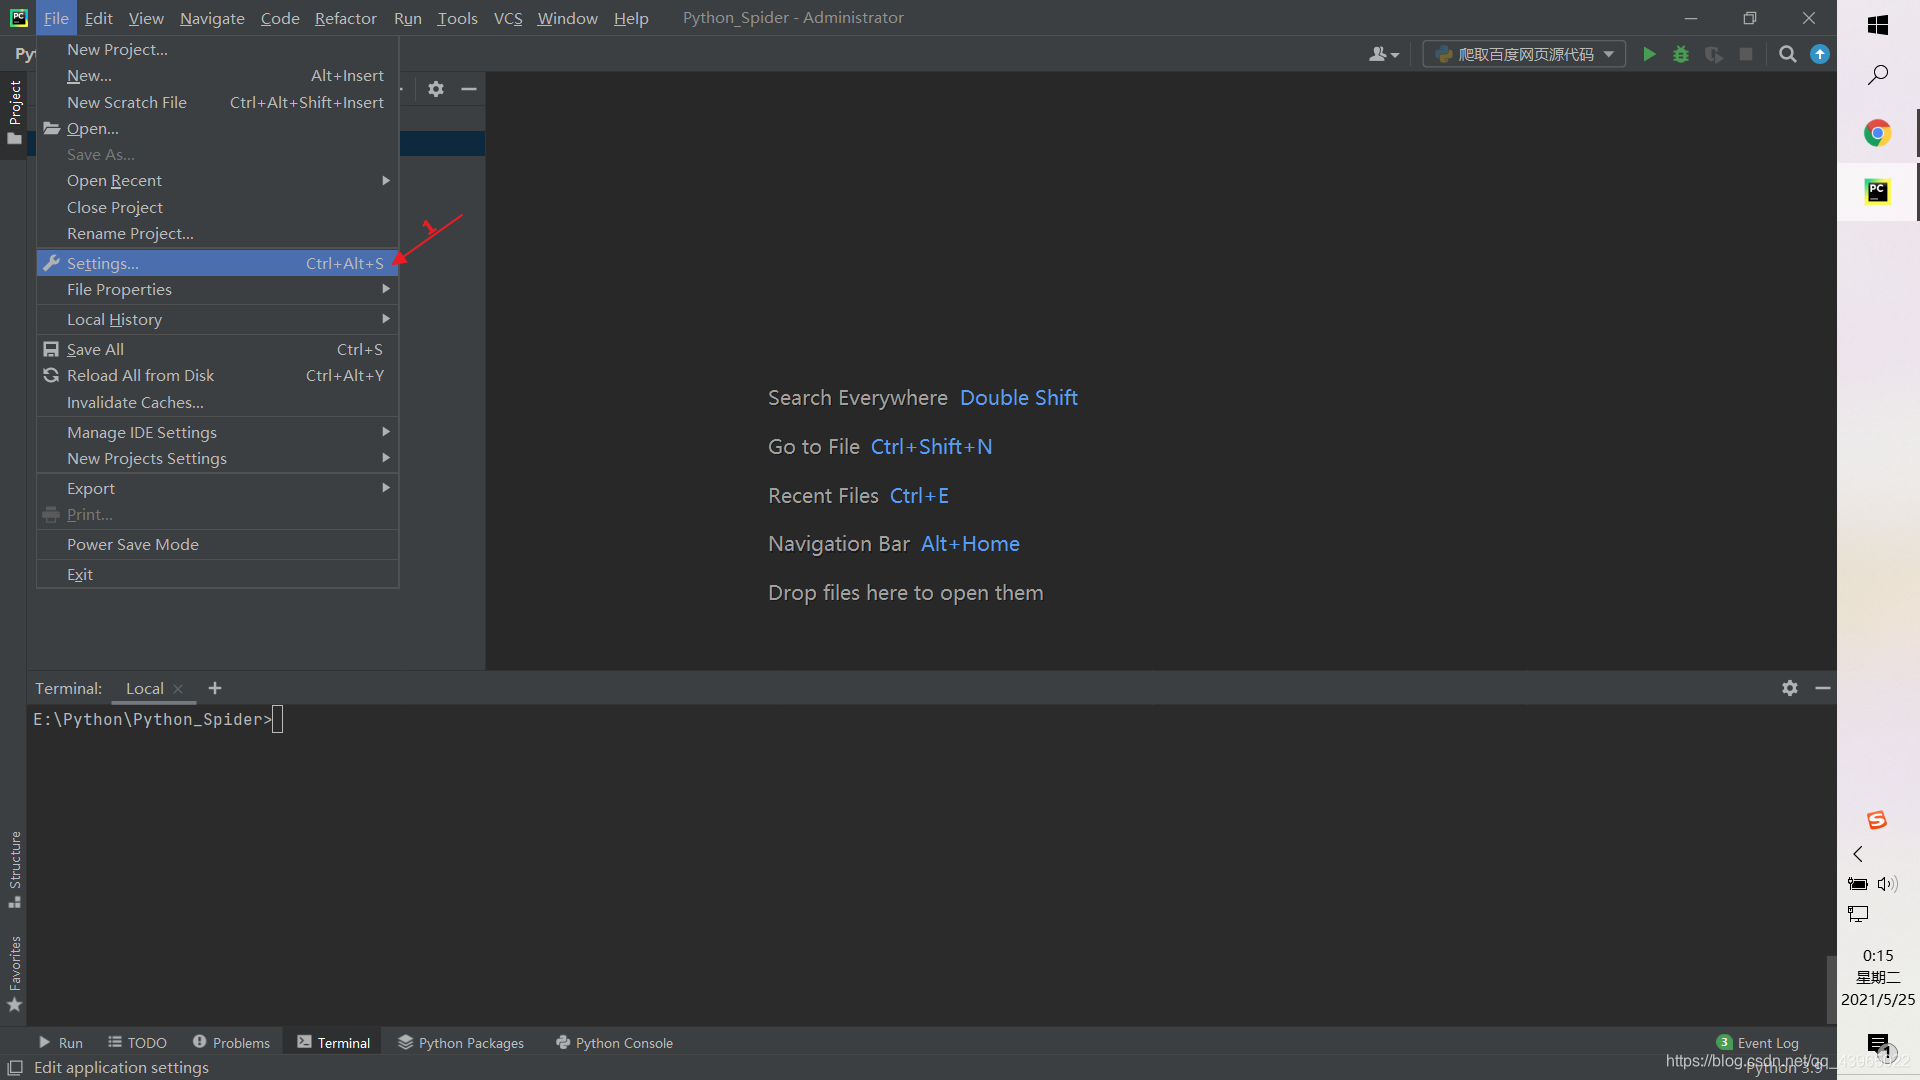1920x1080 pixels.
Task: Click Windows Start button
Action: (1878, 25)
